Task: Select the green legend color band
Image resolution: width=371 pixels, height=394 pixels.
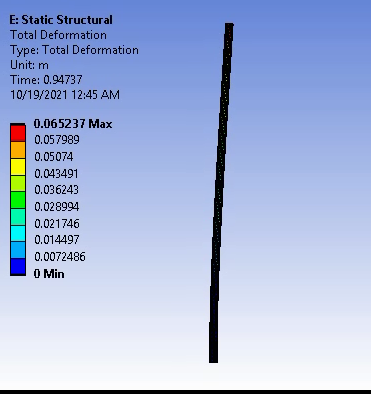Action: click(x=18, y=200)
